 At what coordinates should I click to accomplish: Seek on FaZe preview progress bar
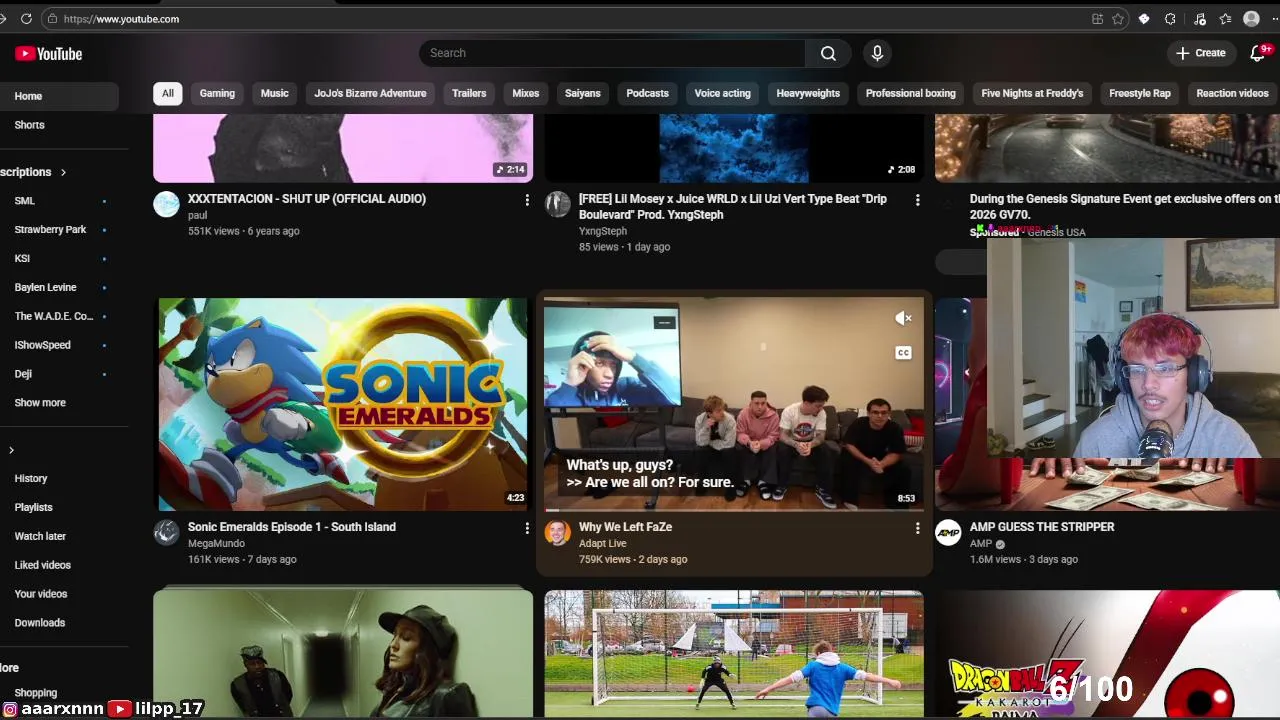click(x=734, y=509)
